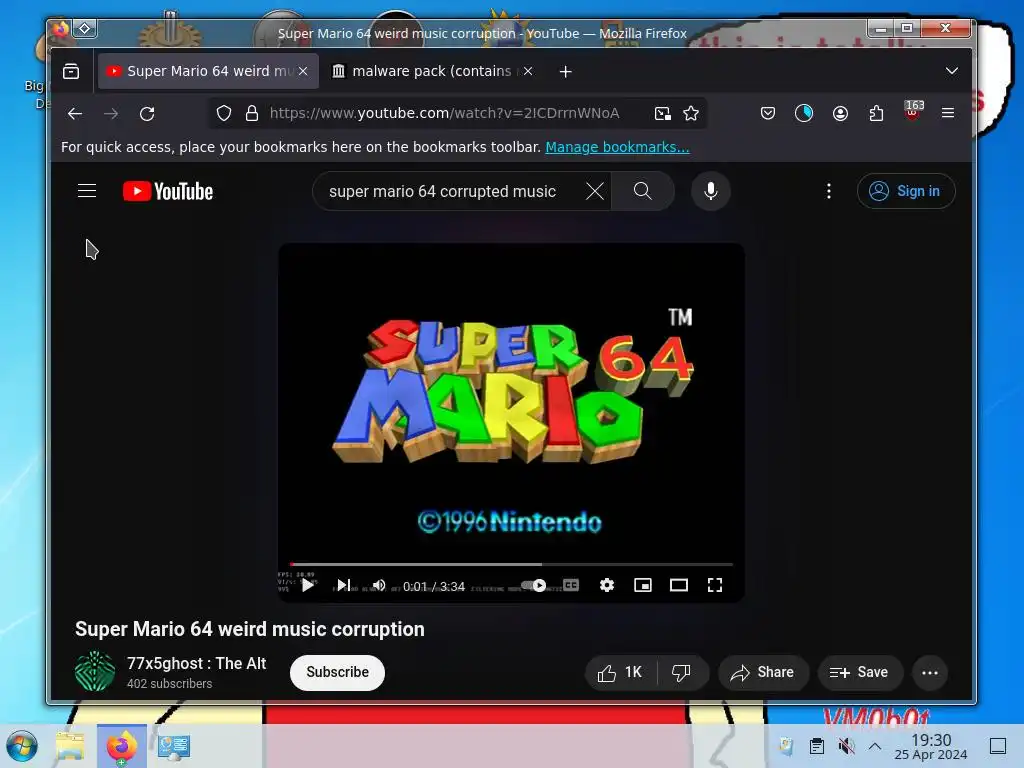Save page to Pocket
Image resolution: width=1024 pixels, height=768 pixels.
click(x=768, y=114)
